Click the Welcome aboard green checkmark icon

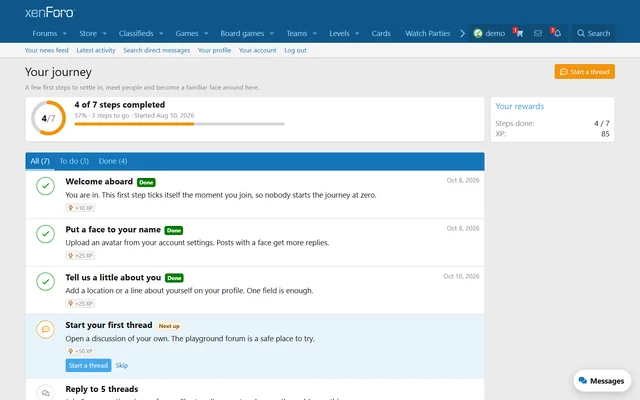pyautogui.click(x=45, y=186)
